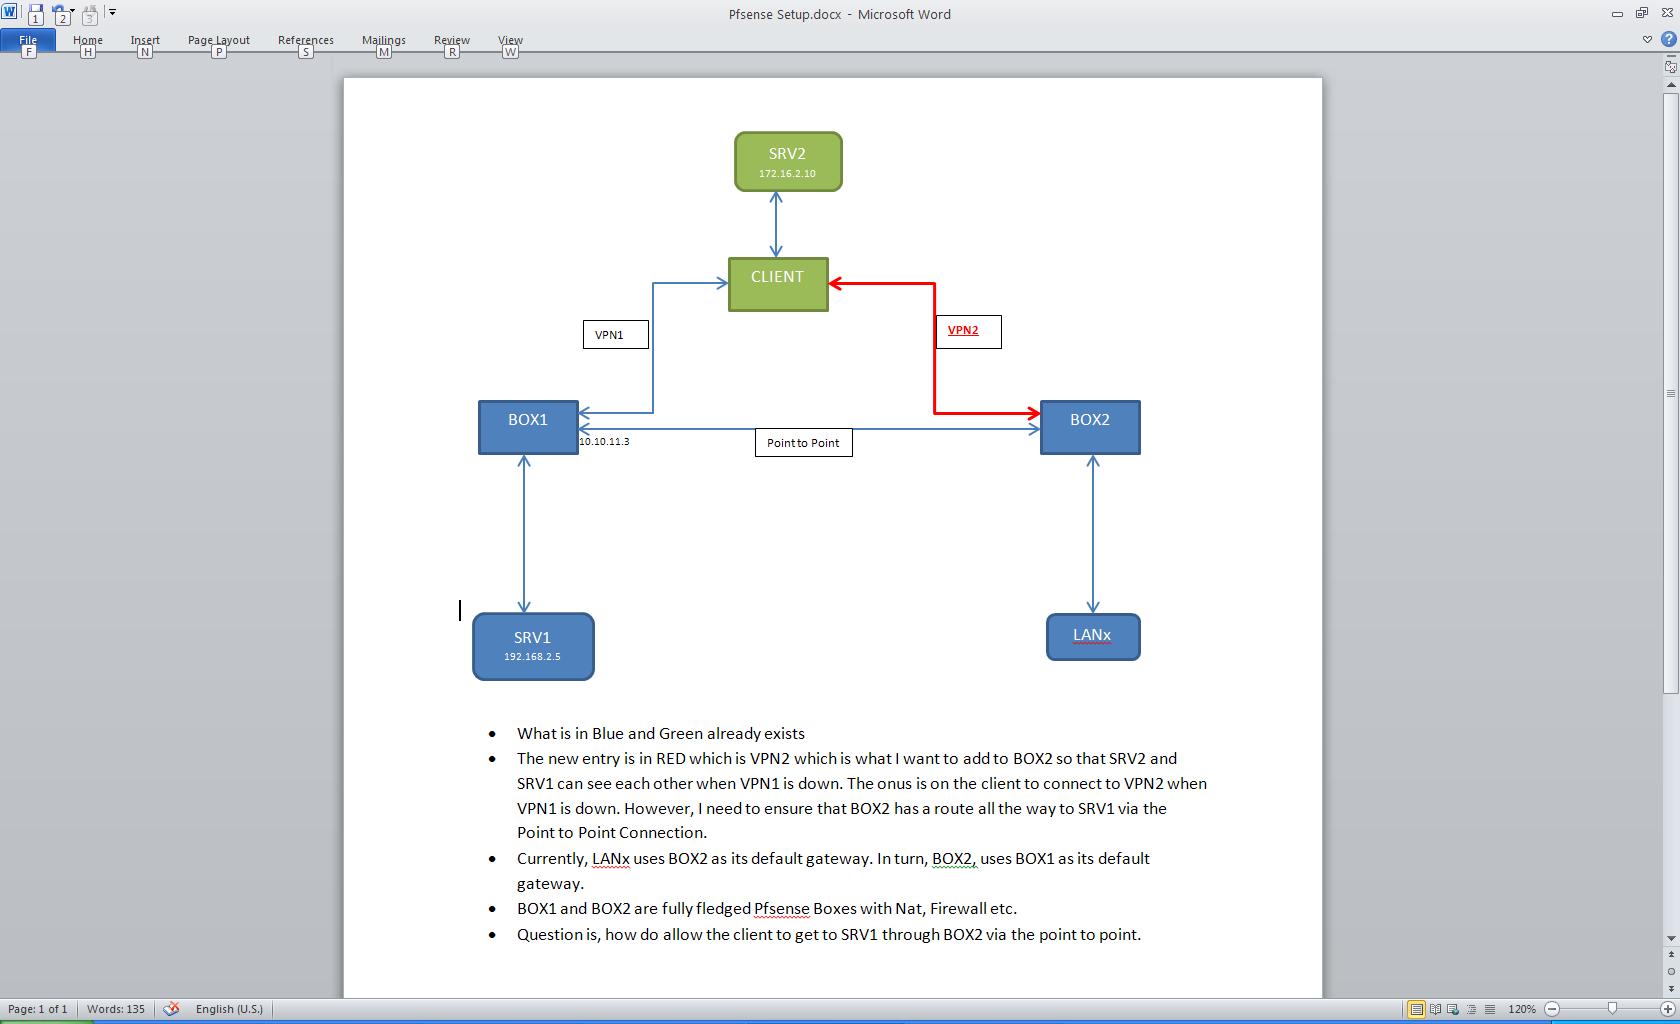The height and width of the screenshot is (1024, 1680).
Task: Minimize the Word window
Action: 1617,13
